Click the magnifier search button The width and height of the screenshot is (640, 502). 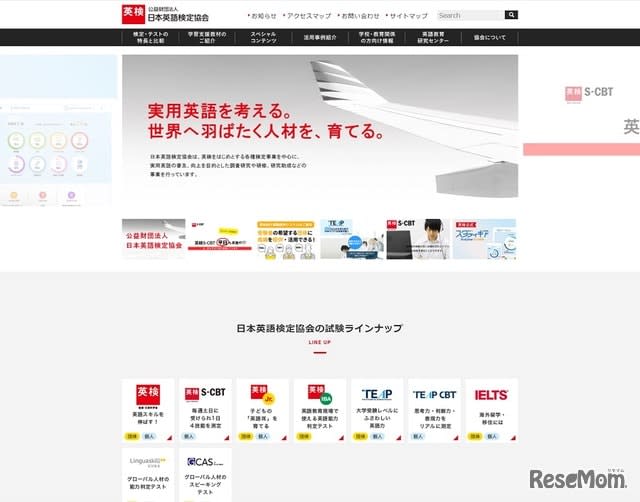(511, 15)
